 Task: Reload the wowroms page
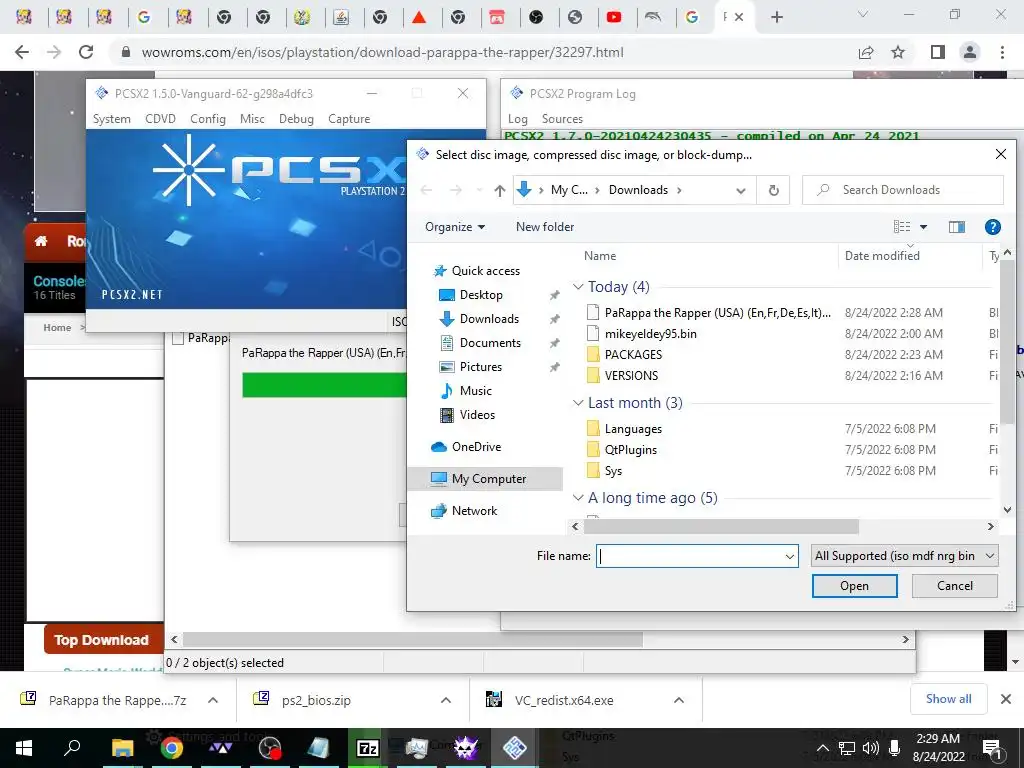86,52
